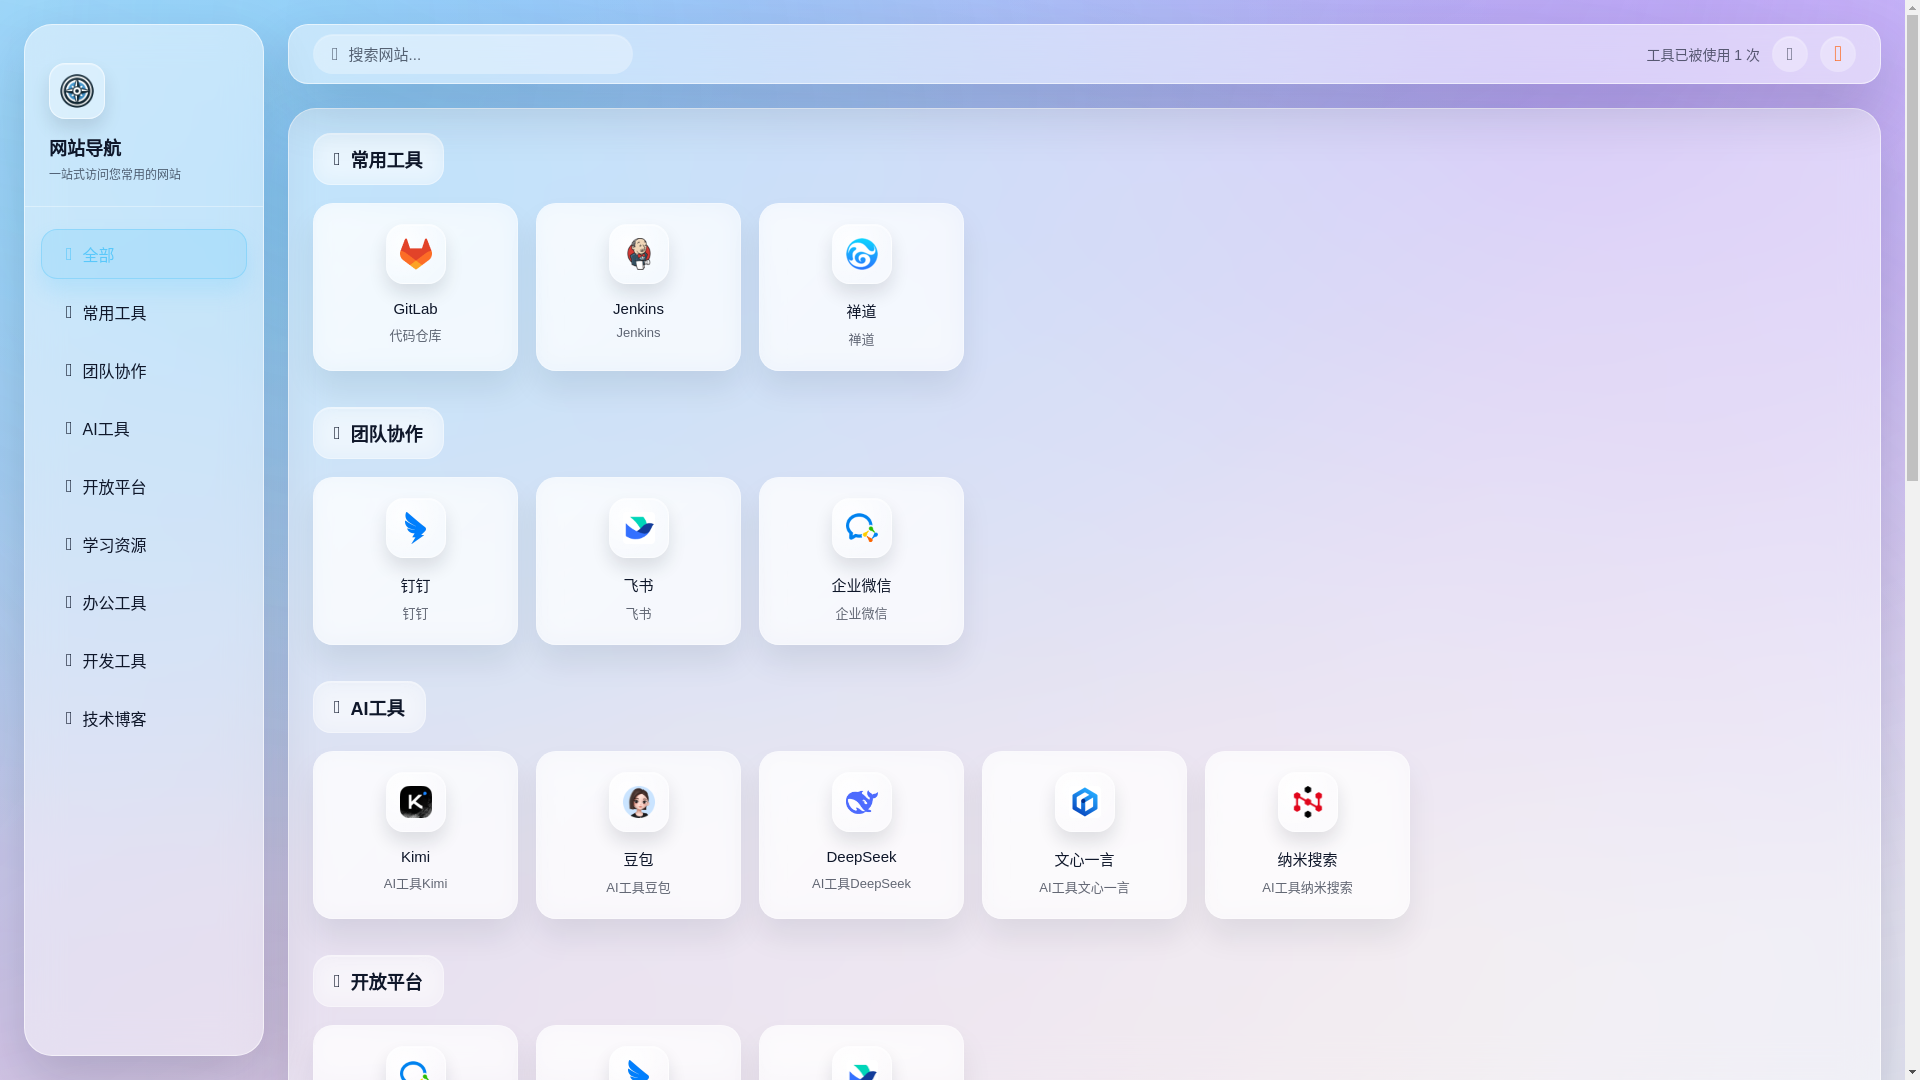Select AI工具 in the sidebar
The height and width of the screenshot is (1080, 1920).
(x=144, y=428)
